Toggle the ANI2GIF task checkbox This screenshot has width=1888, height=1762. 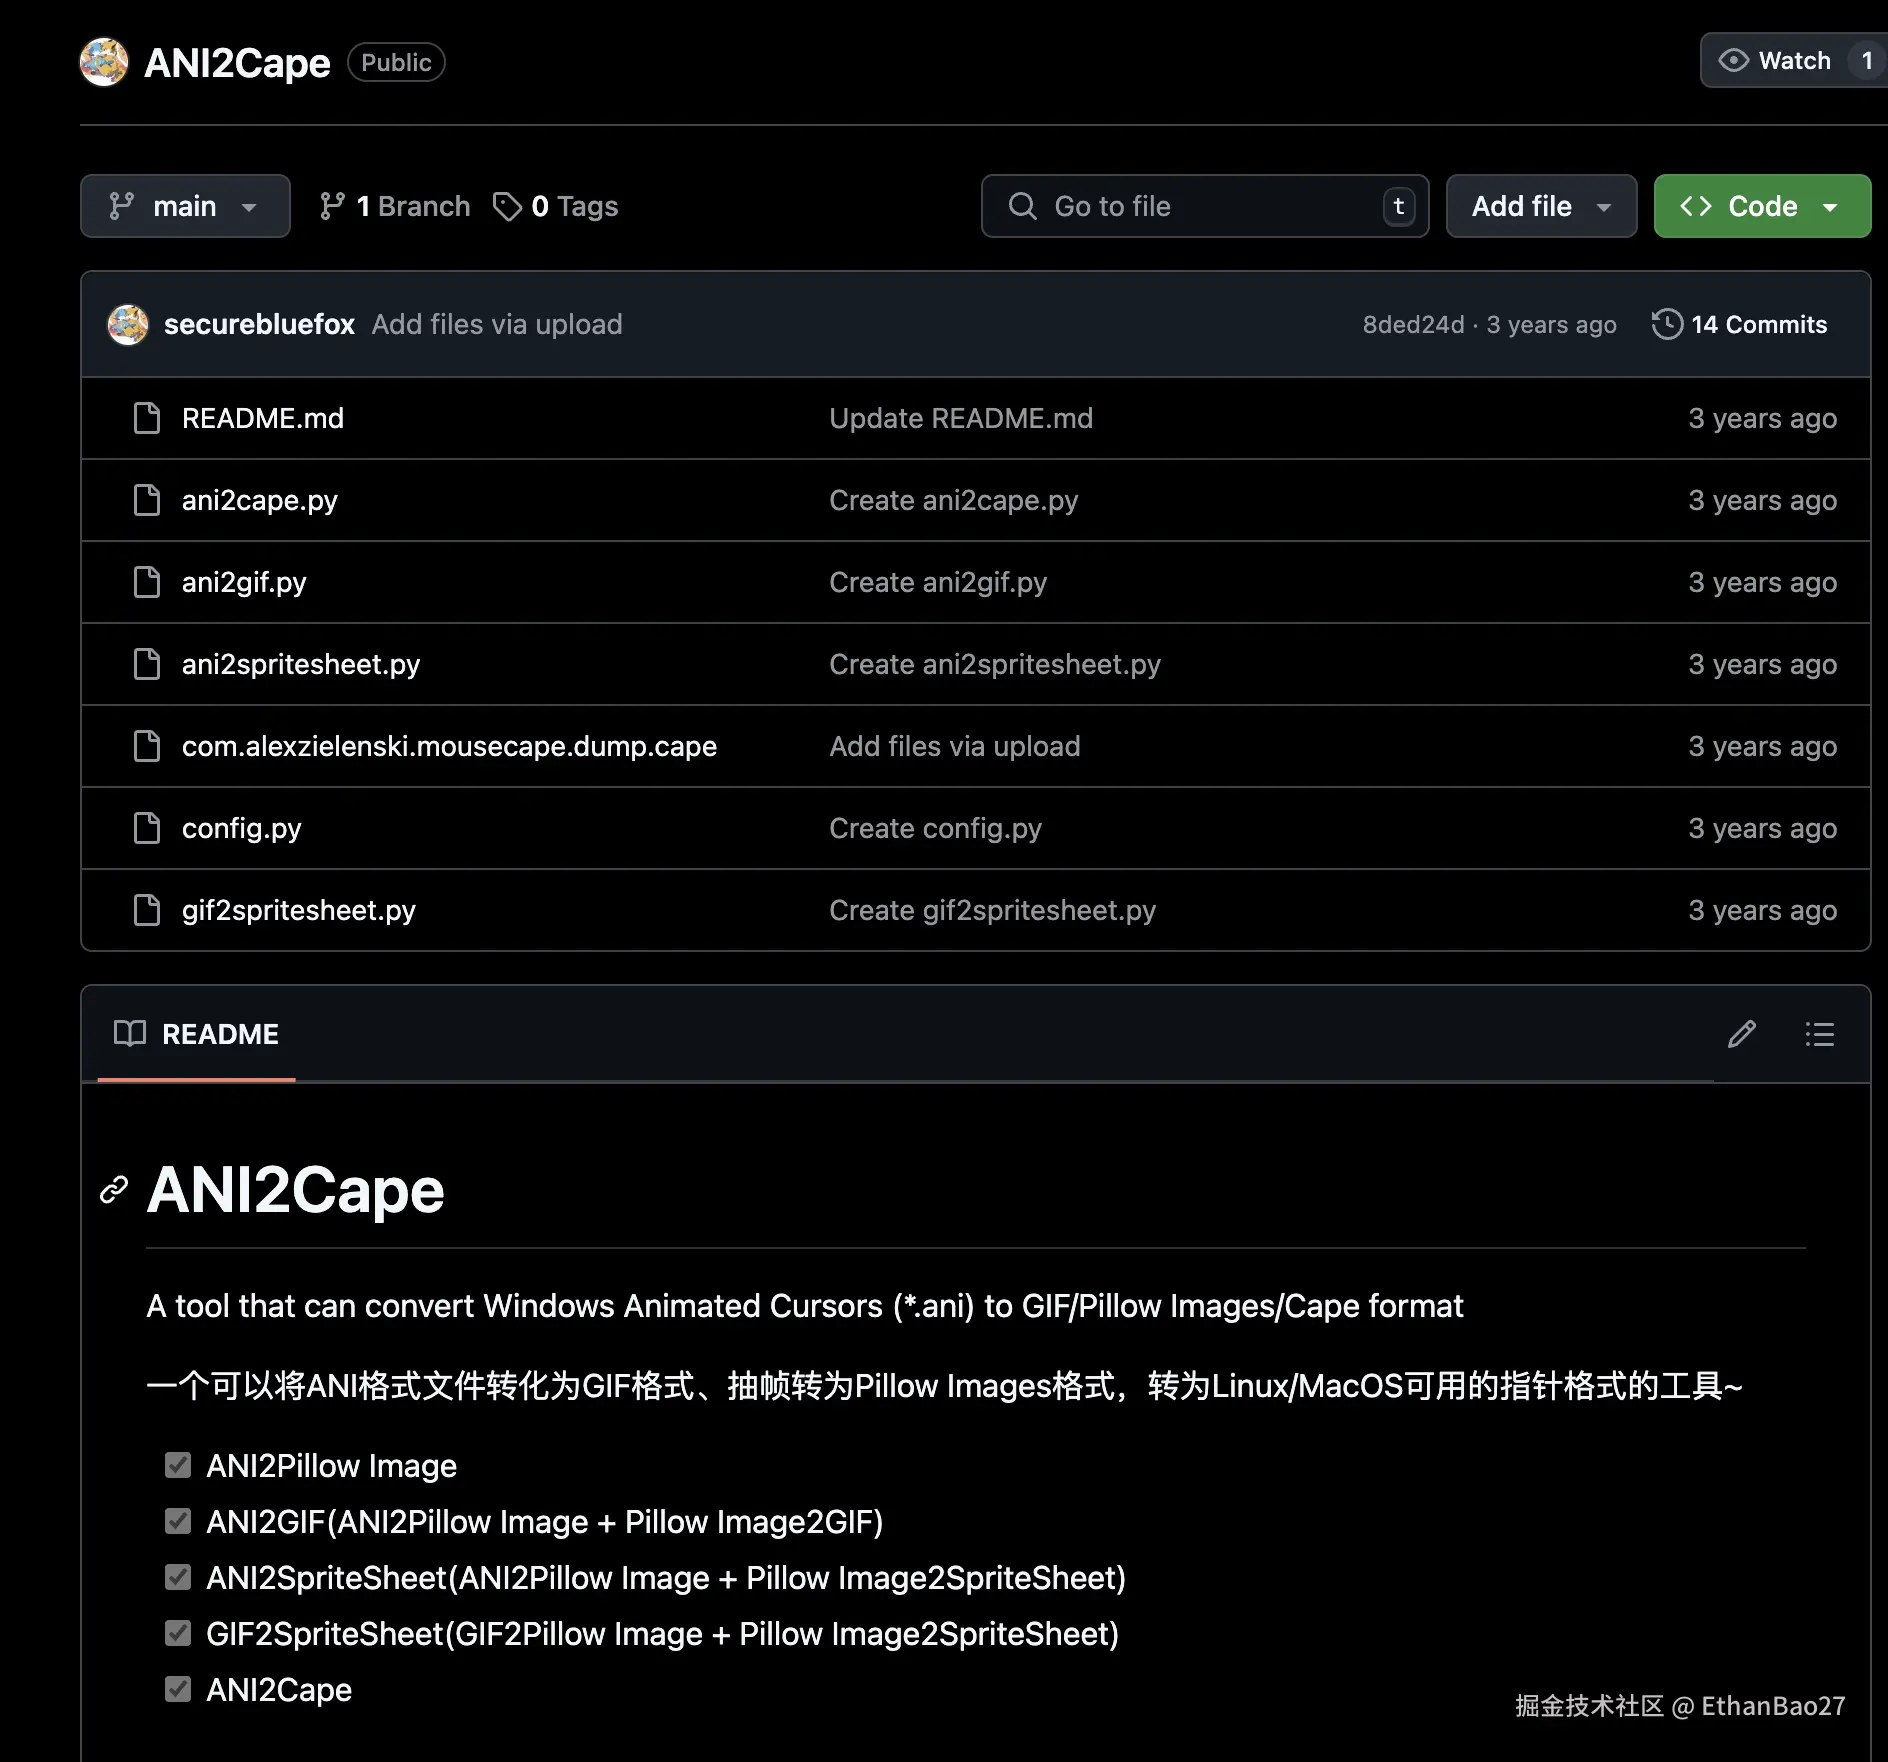178,1521
